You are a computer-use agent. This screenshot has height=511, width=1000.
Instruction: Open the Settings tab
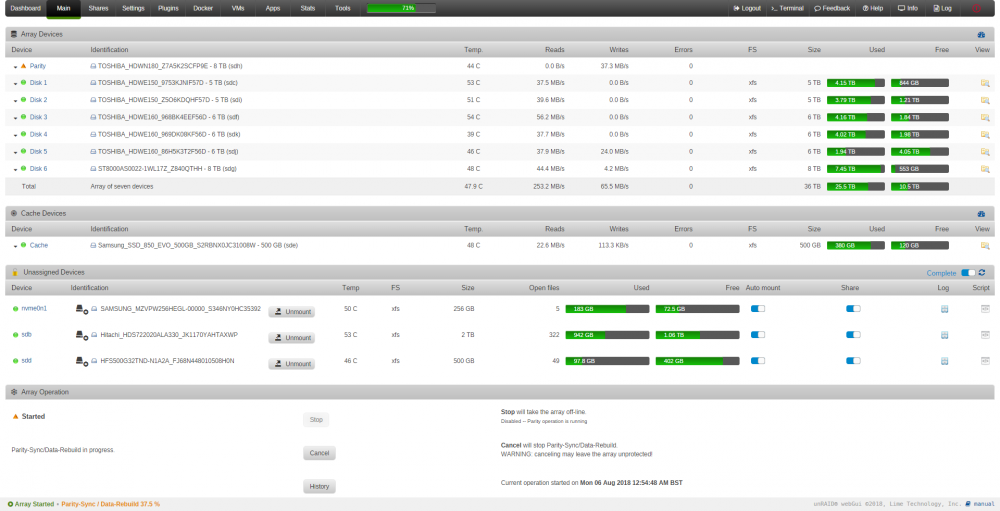tap(133, 8)
